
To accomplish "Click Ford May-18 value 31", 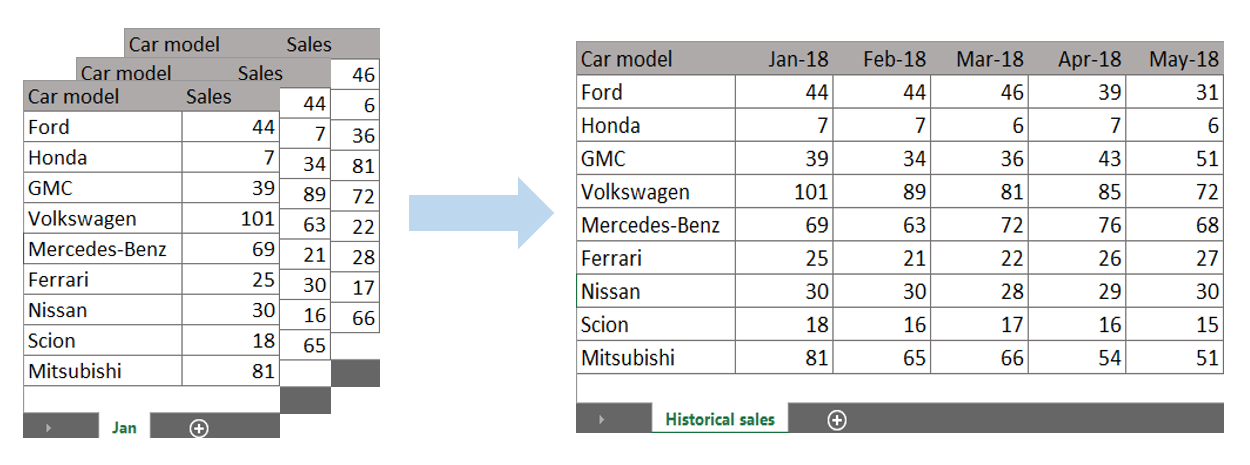I will coord(1174,92).
